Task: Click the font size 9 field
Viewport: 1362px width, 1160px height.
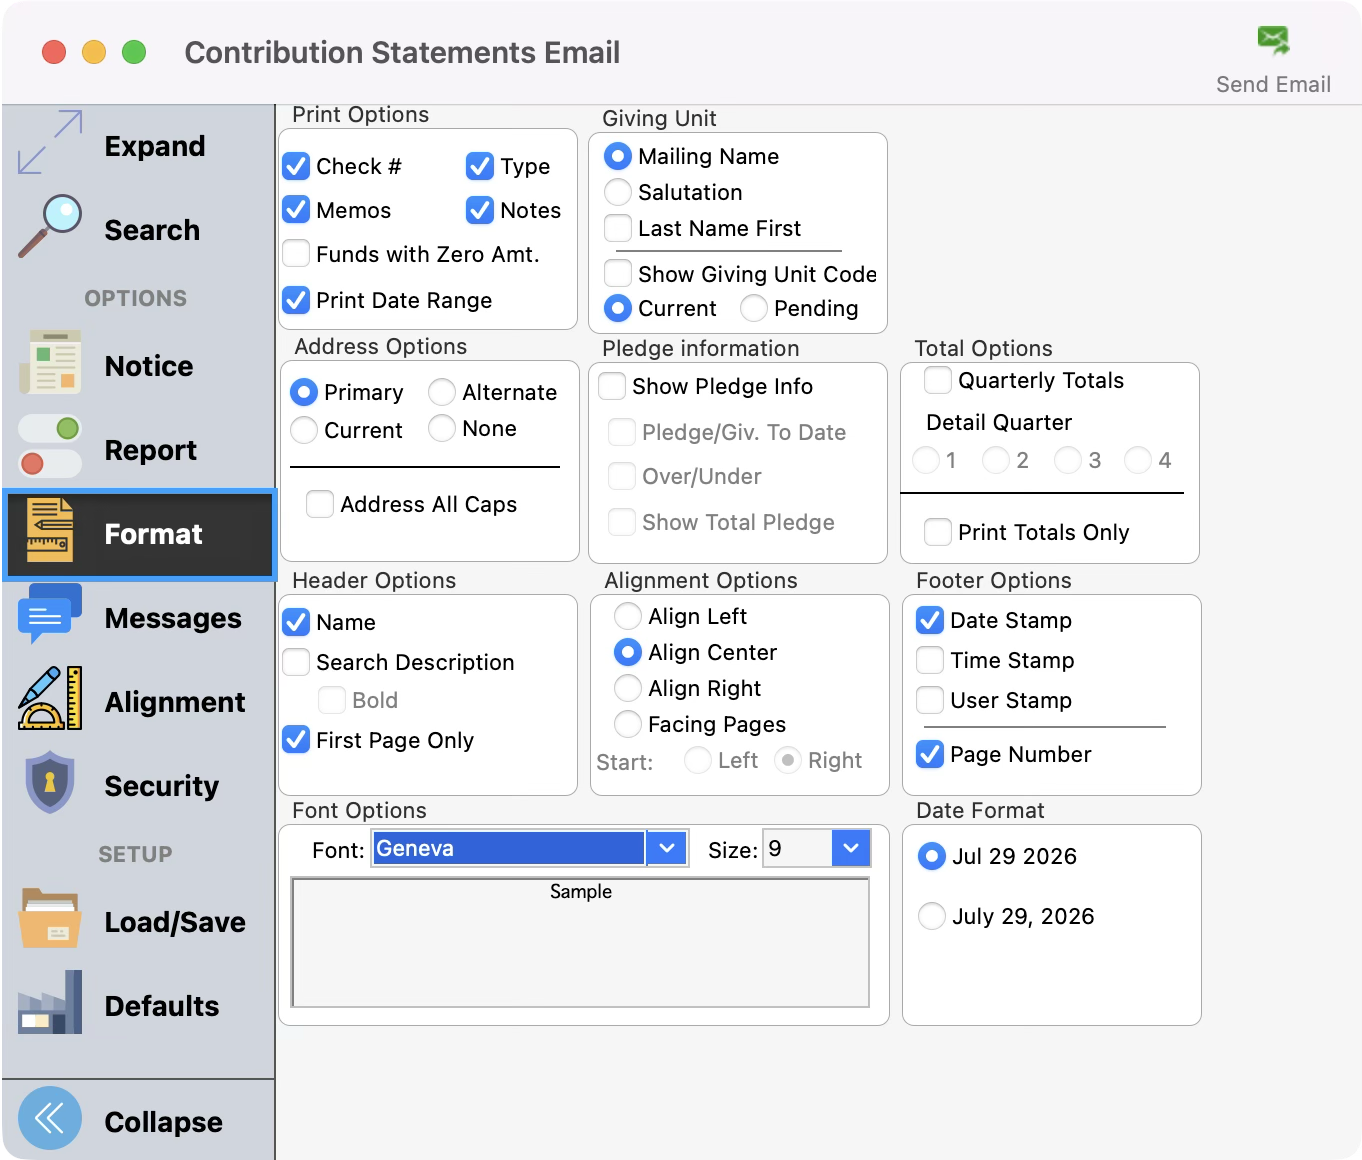Action: click(x=797, y=848)
